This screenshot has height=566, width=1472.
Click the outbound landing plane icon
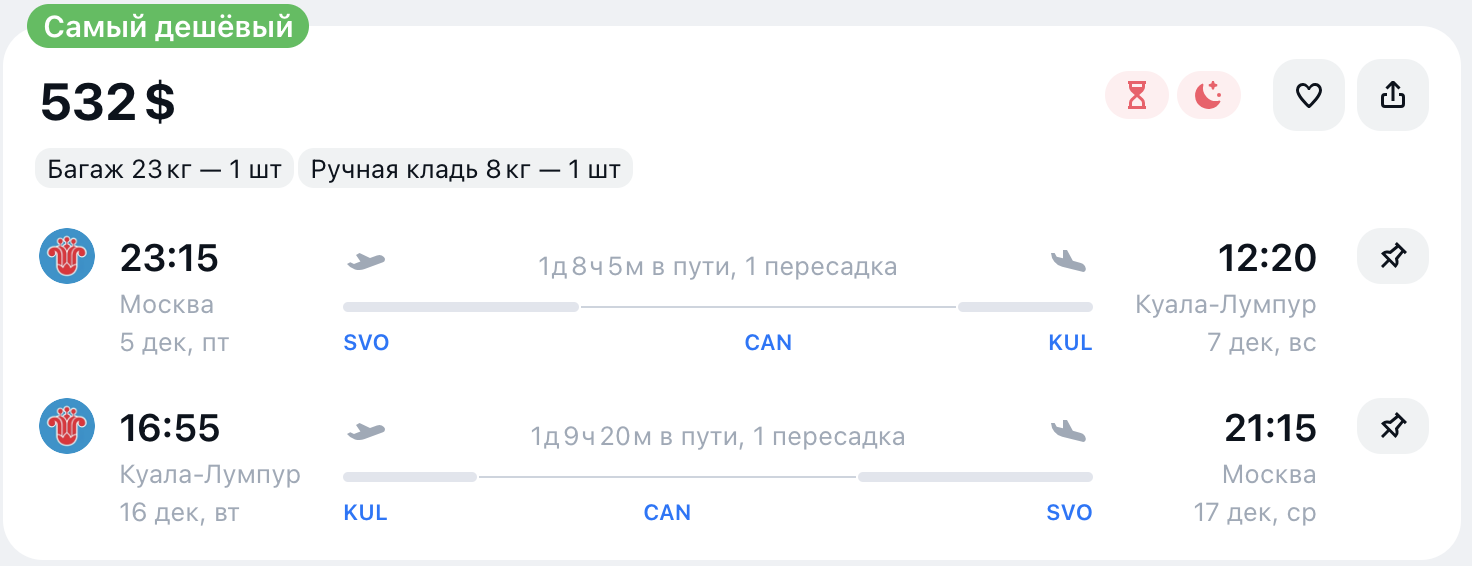(1068, 262)
